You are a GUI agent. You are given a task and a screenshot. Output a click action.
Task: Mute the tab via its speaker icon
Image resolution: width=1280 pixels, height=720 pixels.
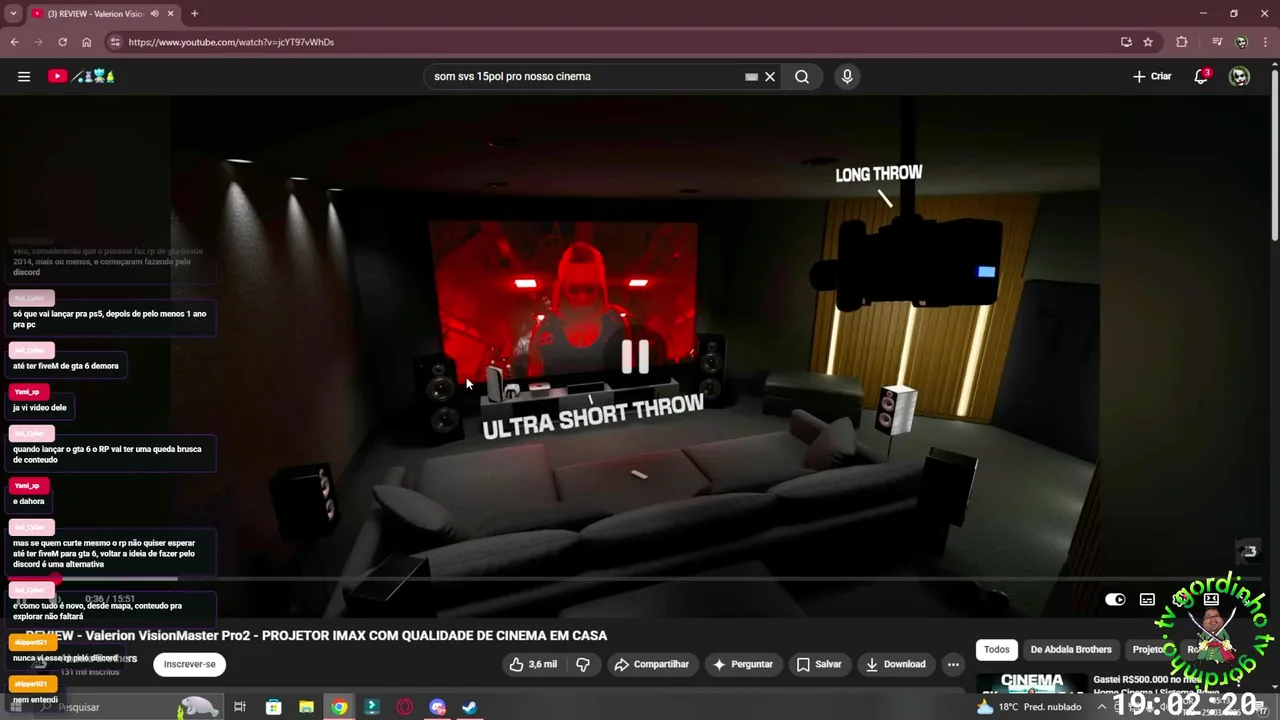coord(153,14)
